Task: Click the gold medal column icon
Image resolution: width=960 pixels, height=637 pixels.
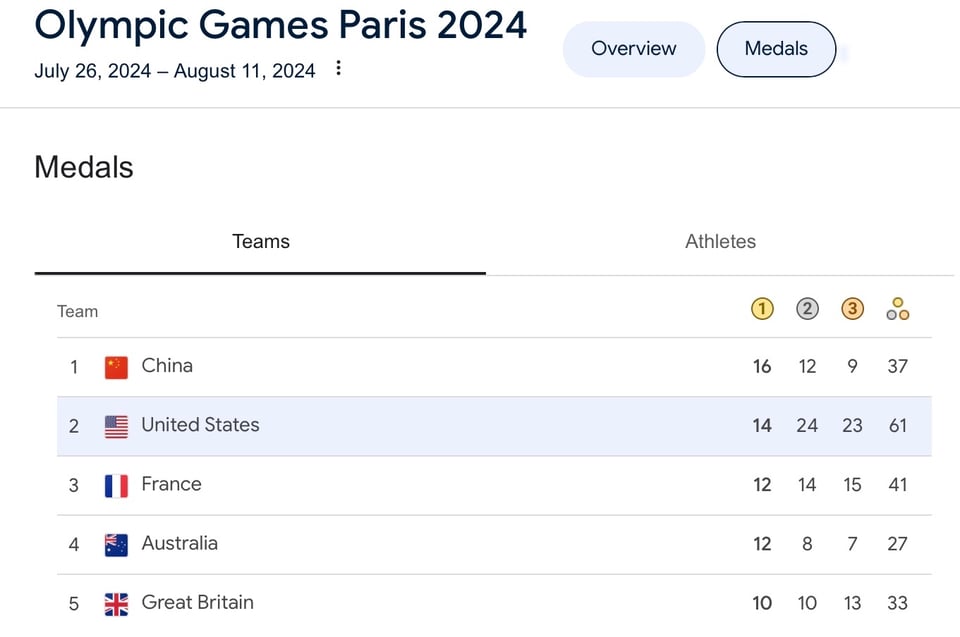Action: [762, 309]
